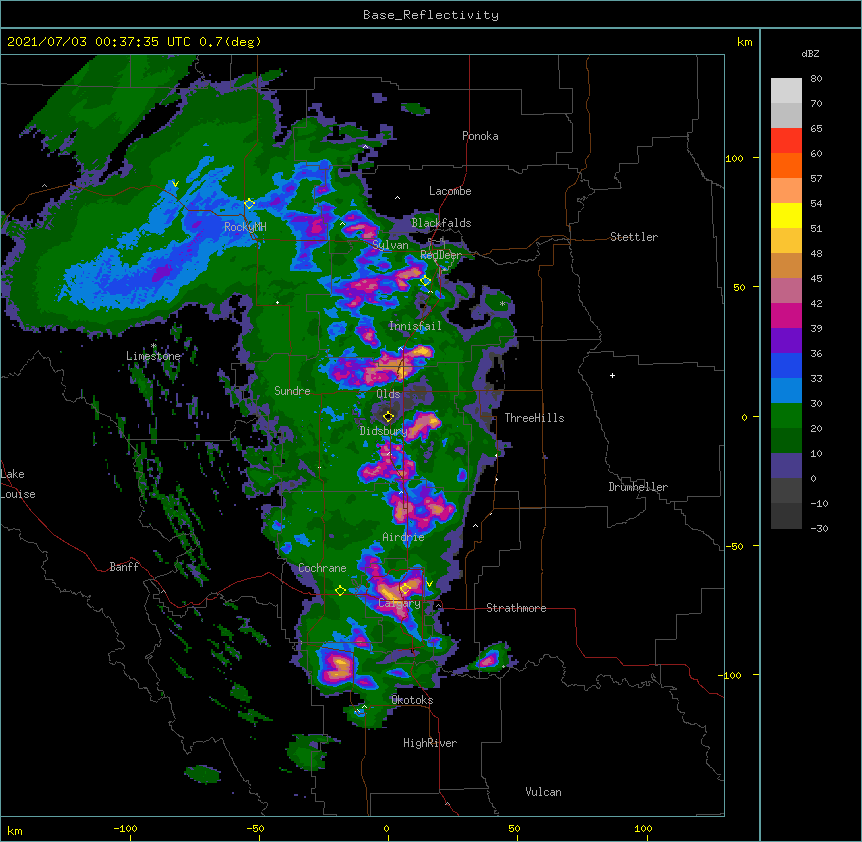Click the Strathmore label
The image size is (862, 842).
pos(516,608)
